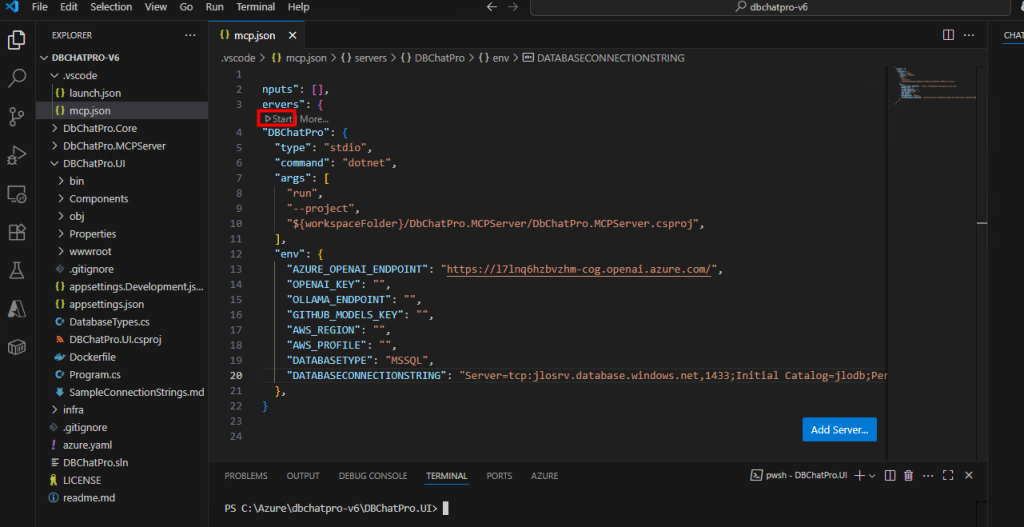
Task: Kill the terminal with trash icon
Action: tap(908, 475)
